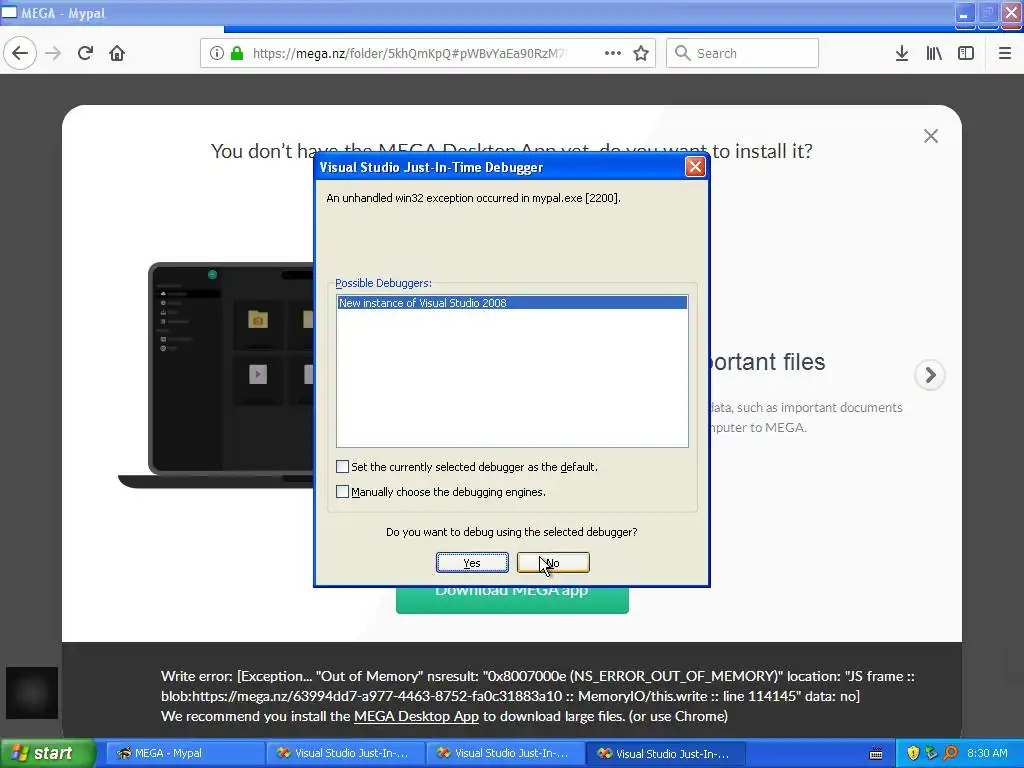Check Set the currently selected debugger as default
This screenshot has height=768, width=1024.
(x=342, y=467)
